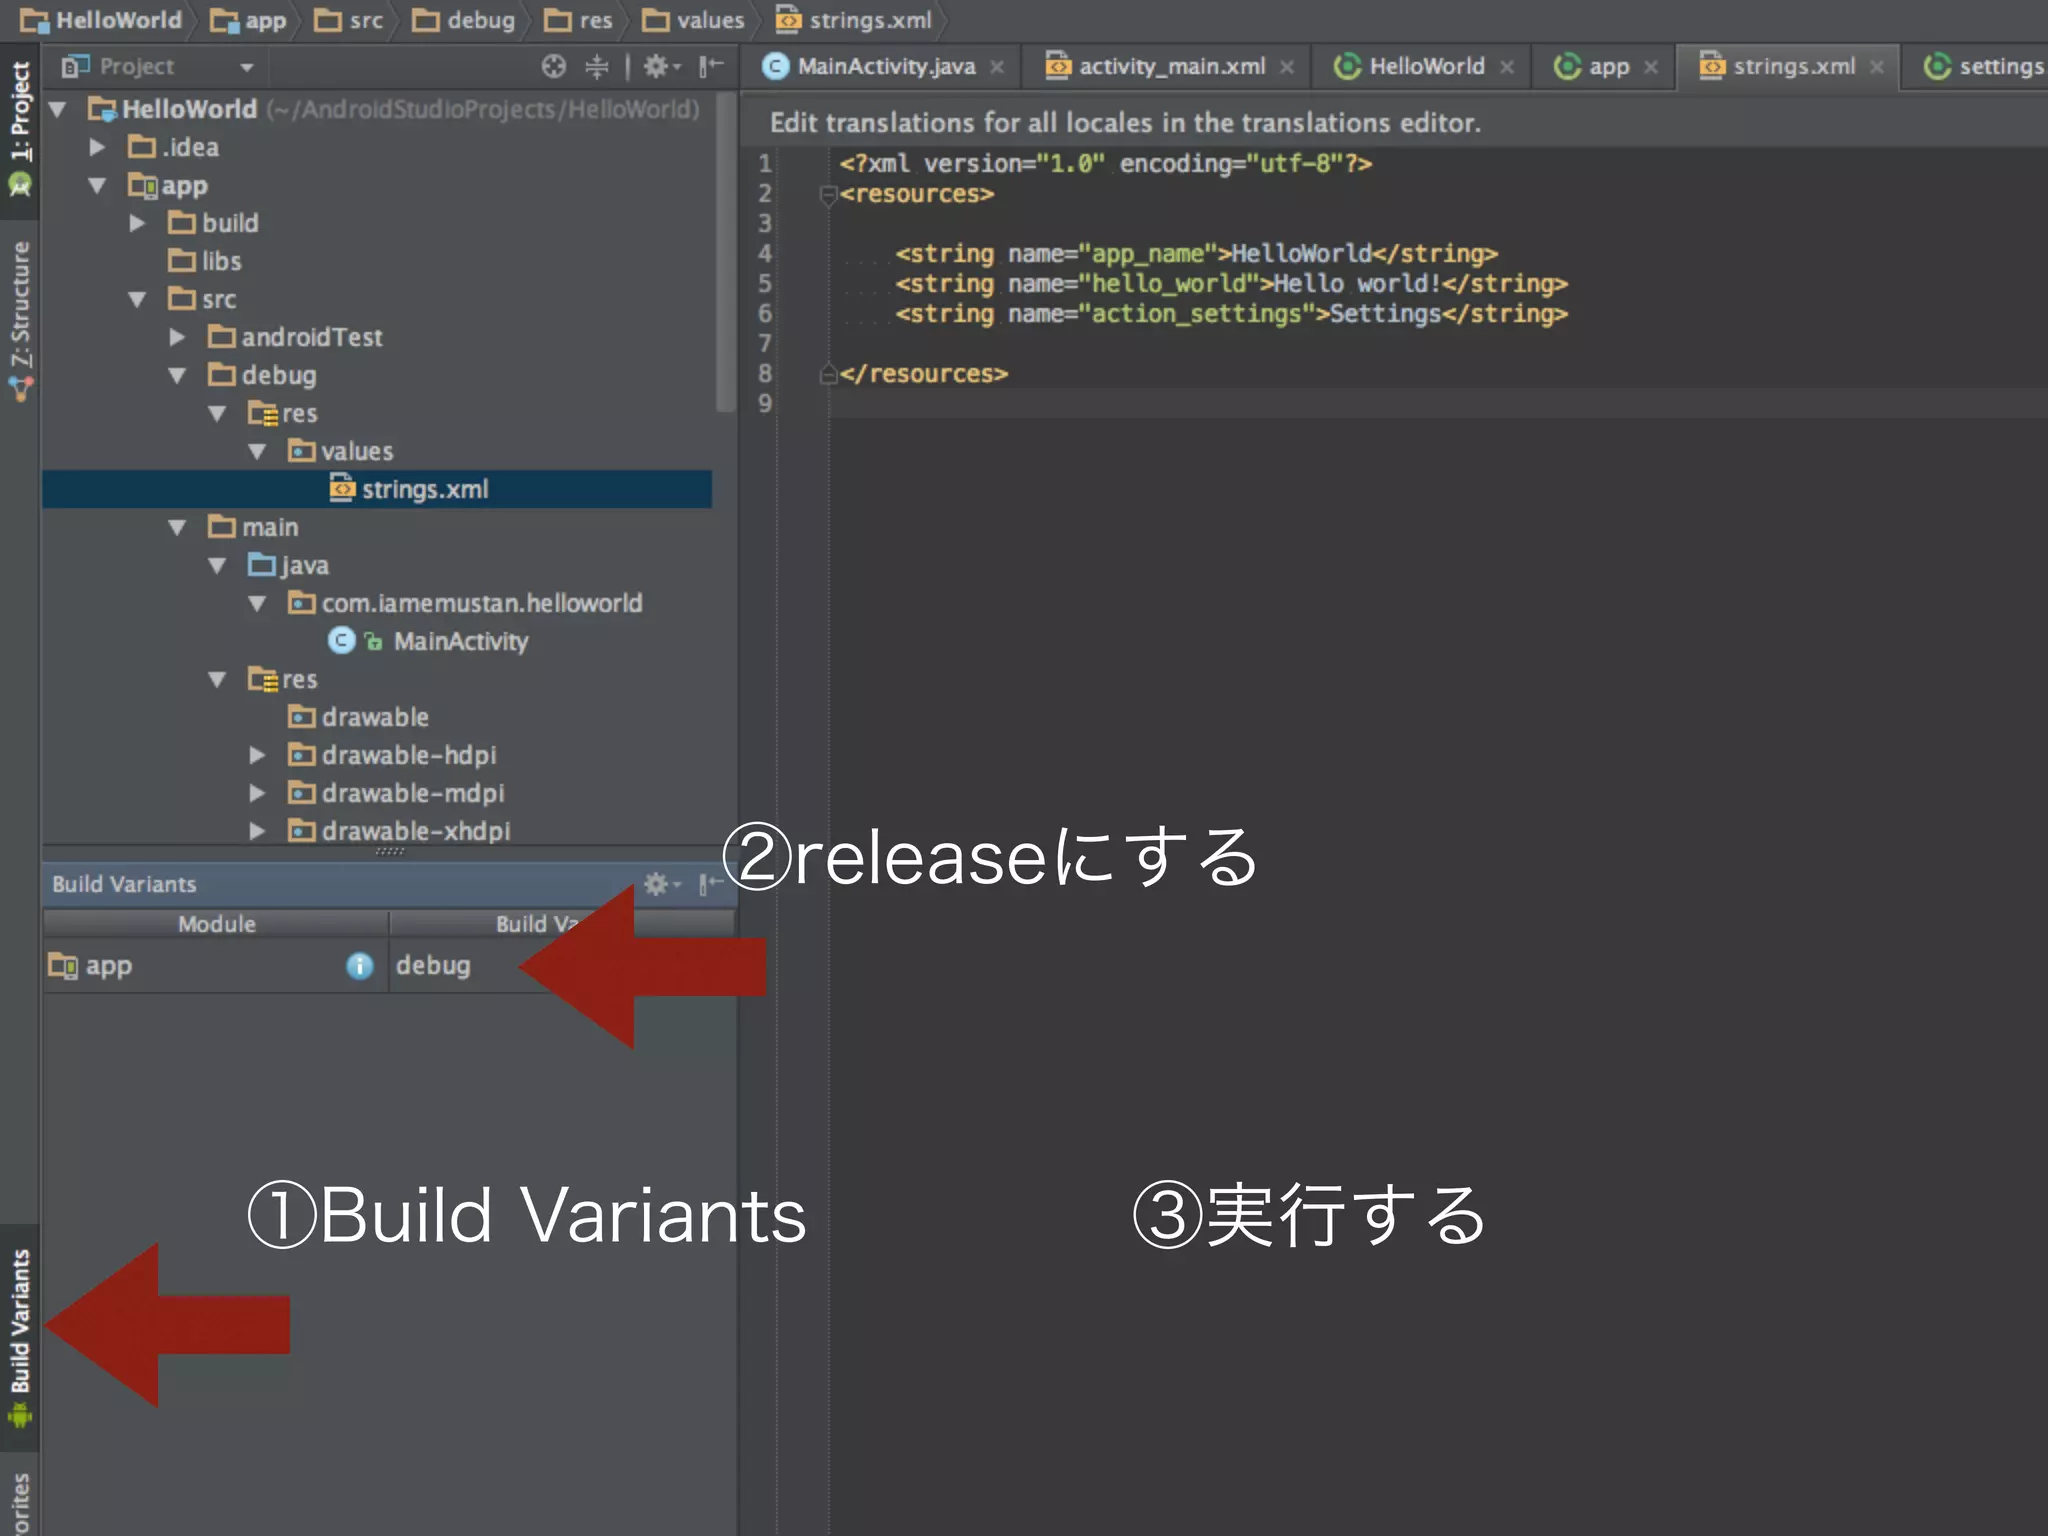Select app module row in Build Variants
Viewport: 2048px width, 1536px height.
(x=216, y=965)
